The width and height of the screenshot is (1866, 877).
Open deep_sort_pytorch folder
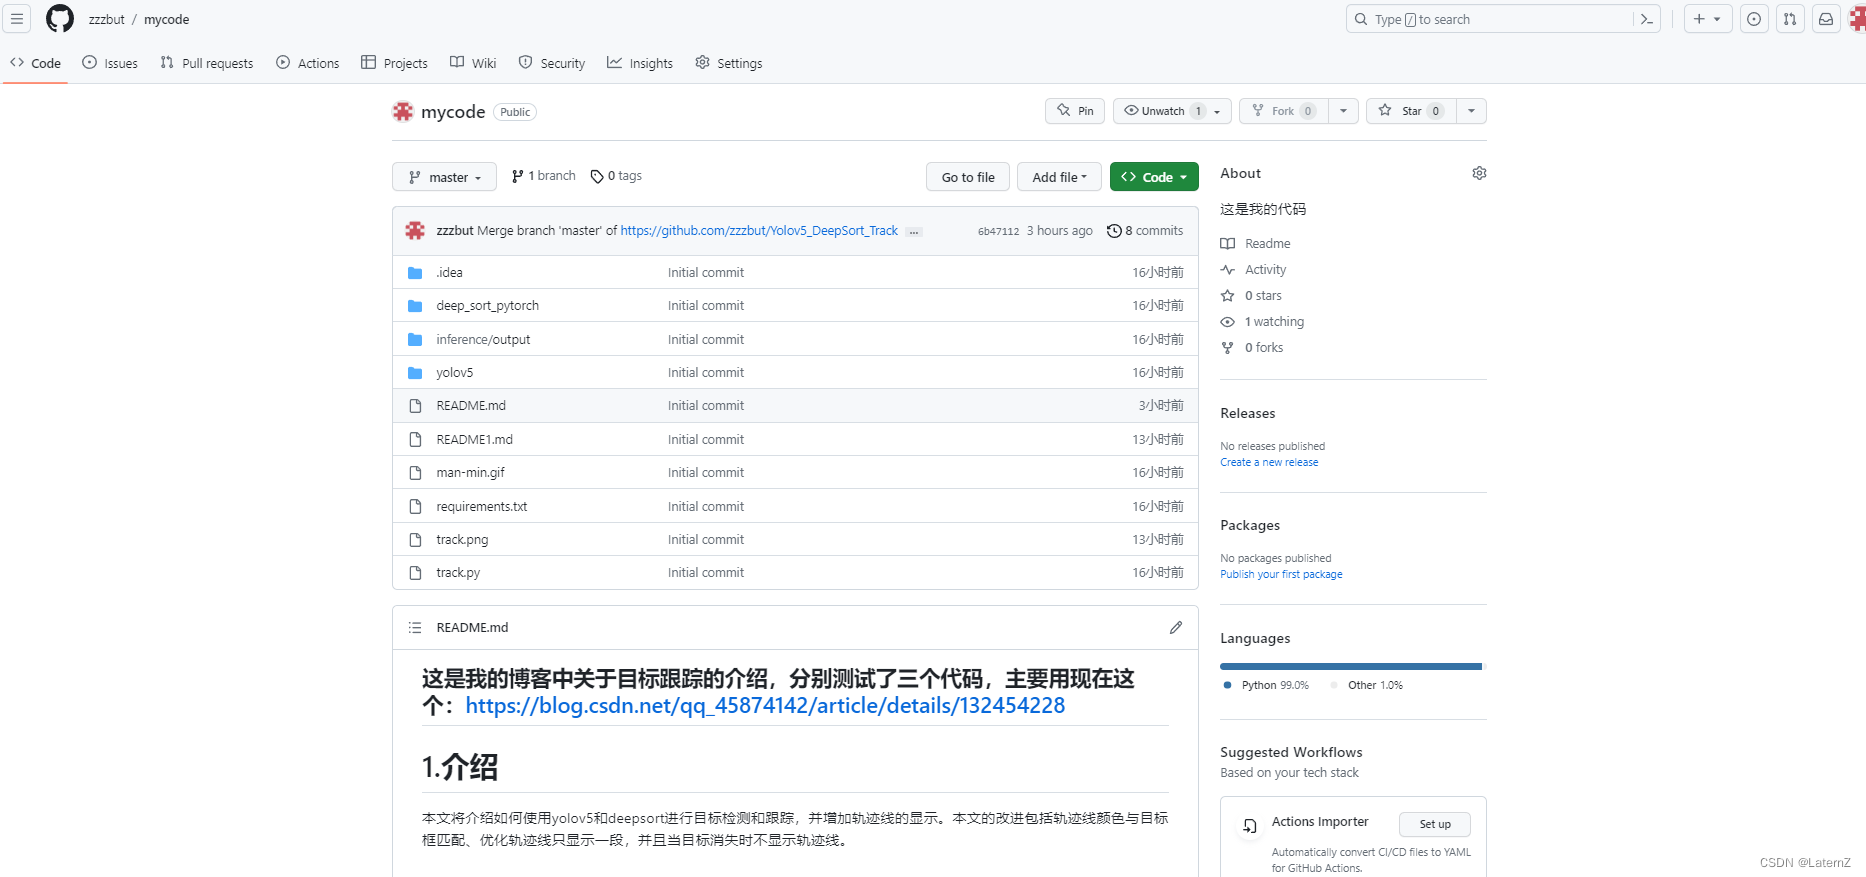[x=487, y=305]
